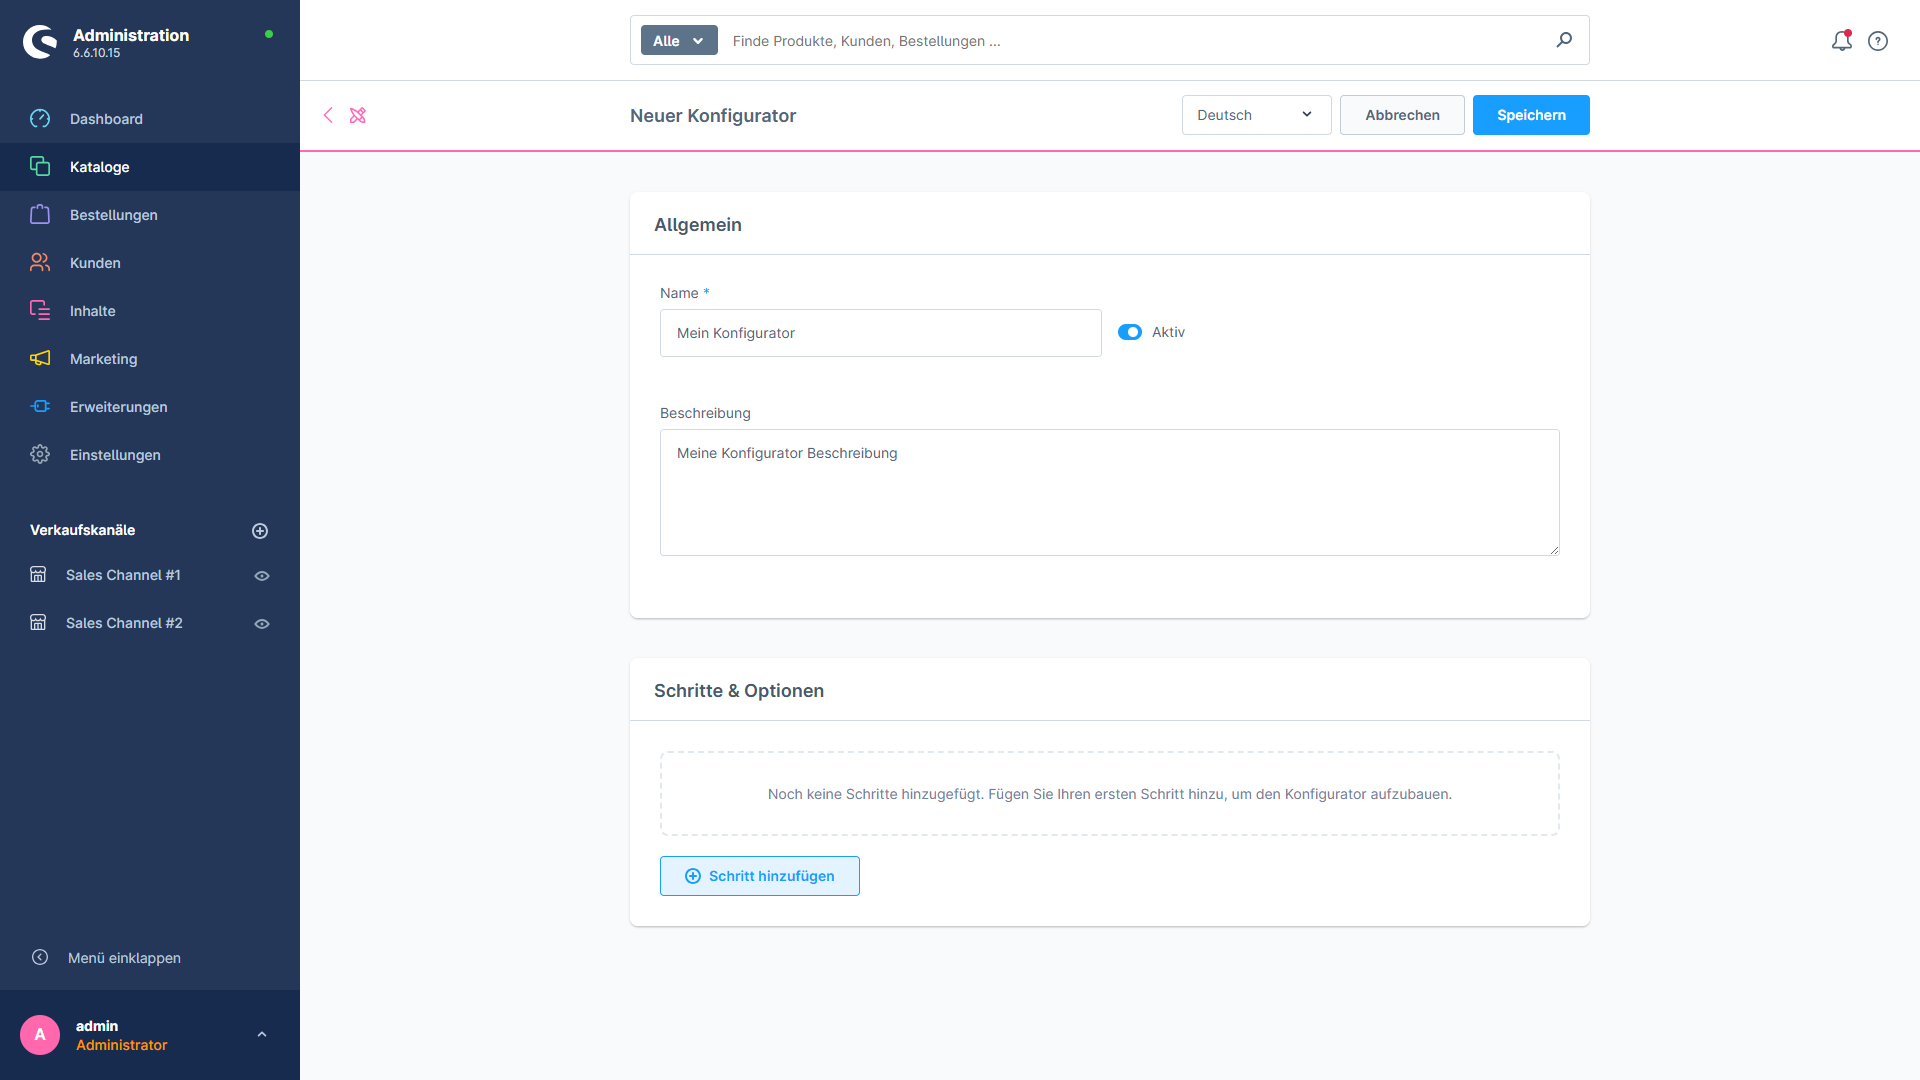Click the textarea resize handle corner
1920x1080 pixels.
1554,550
